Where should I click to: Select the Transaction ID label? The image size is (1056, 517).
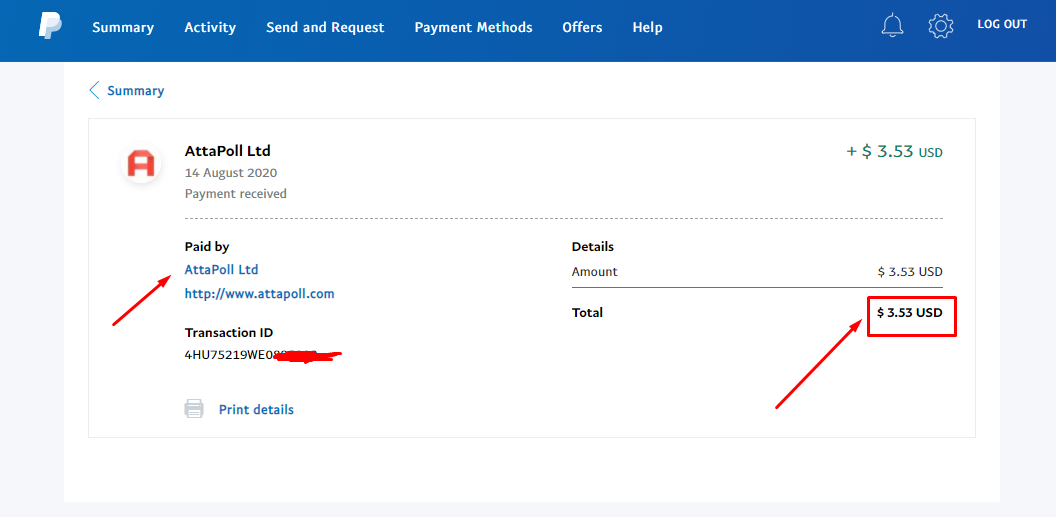point(229,333)
